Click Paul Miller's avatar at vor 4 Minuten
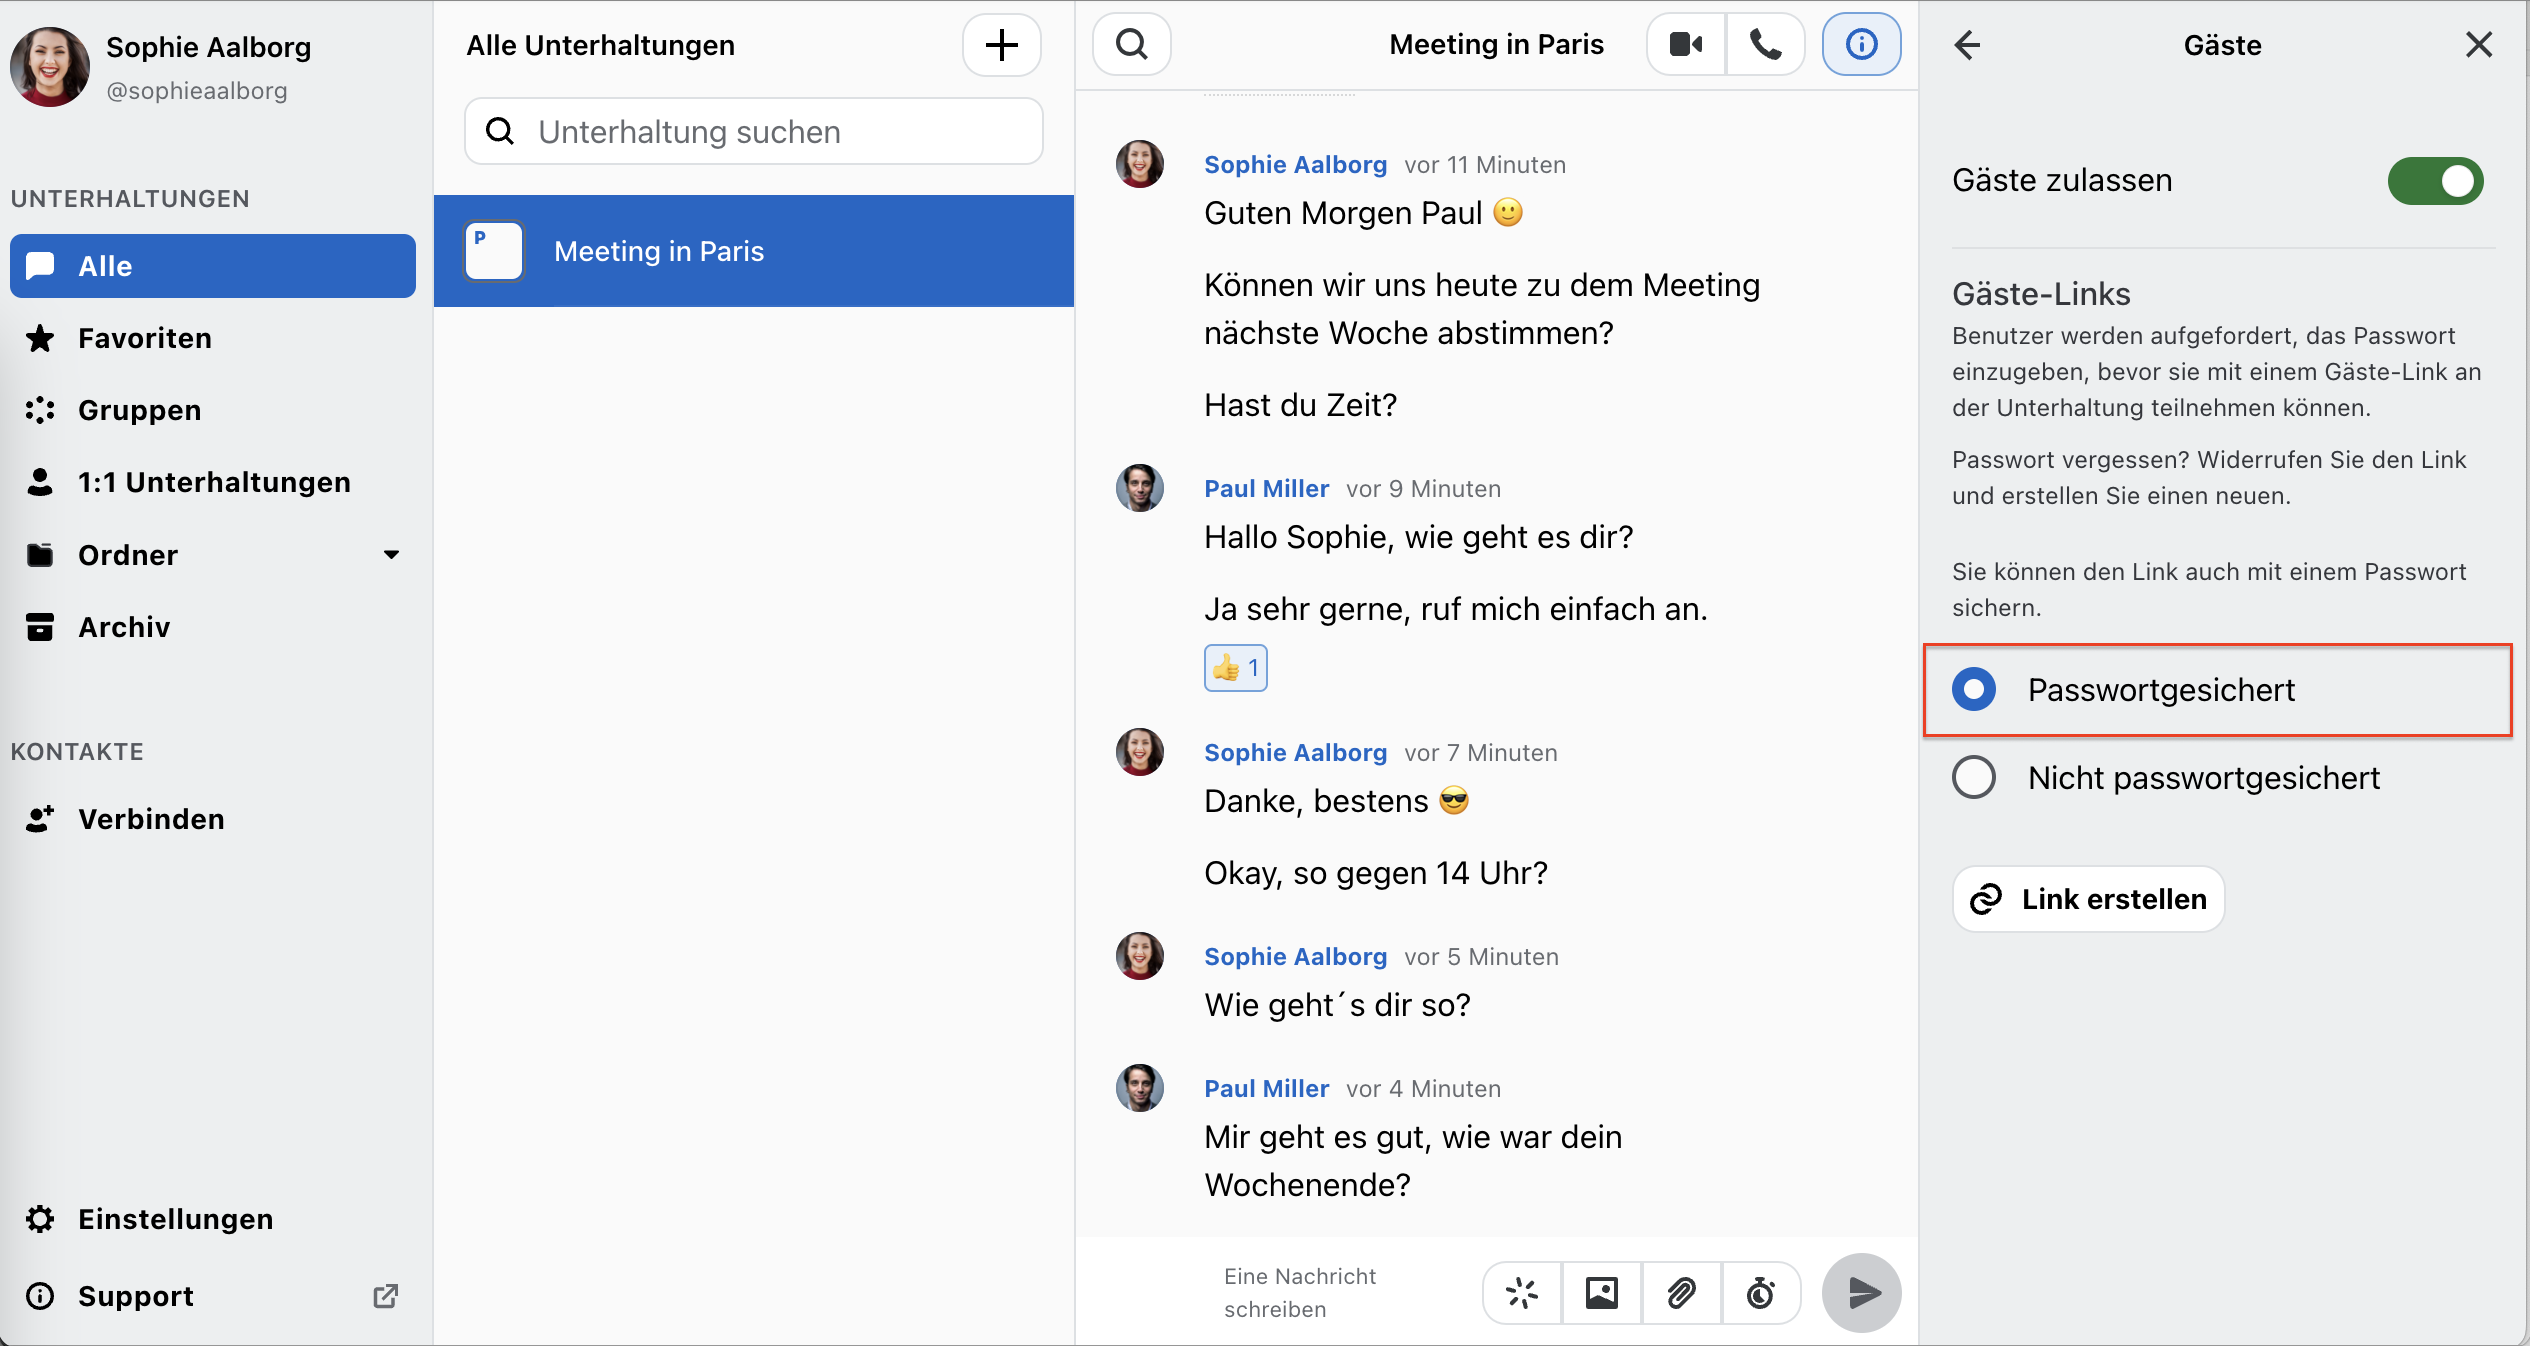 coord(1140,1088)
